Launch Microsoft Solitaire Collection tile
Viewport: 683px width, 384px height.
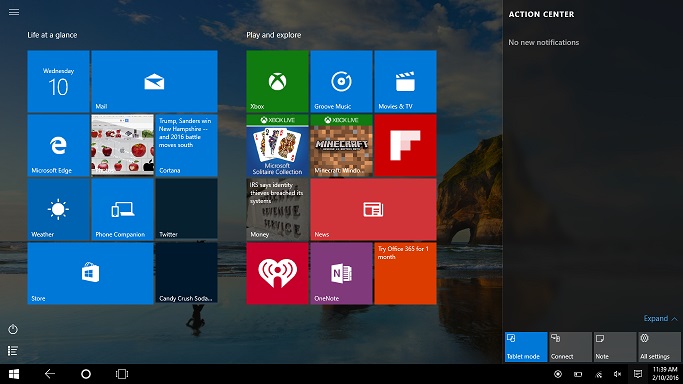[x=277, y=145]
